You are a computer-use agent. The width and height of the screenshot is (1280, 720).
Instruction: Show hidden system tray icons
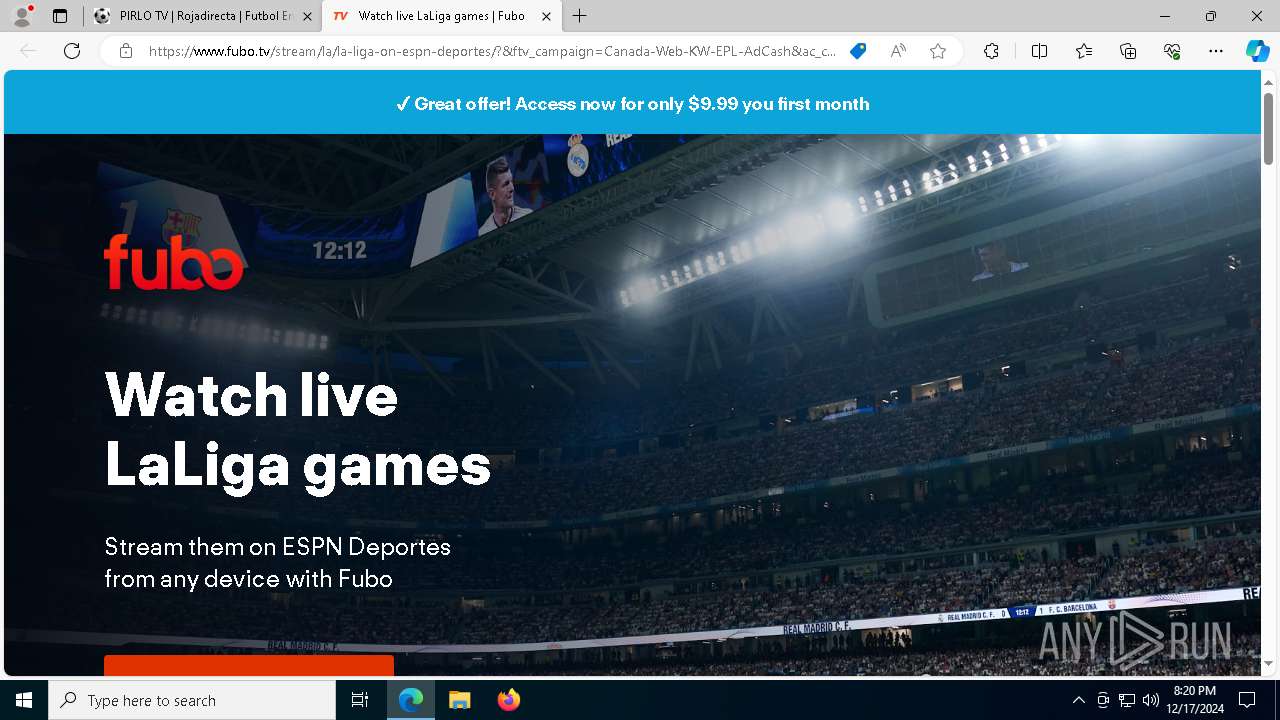(1078, 700)
